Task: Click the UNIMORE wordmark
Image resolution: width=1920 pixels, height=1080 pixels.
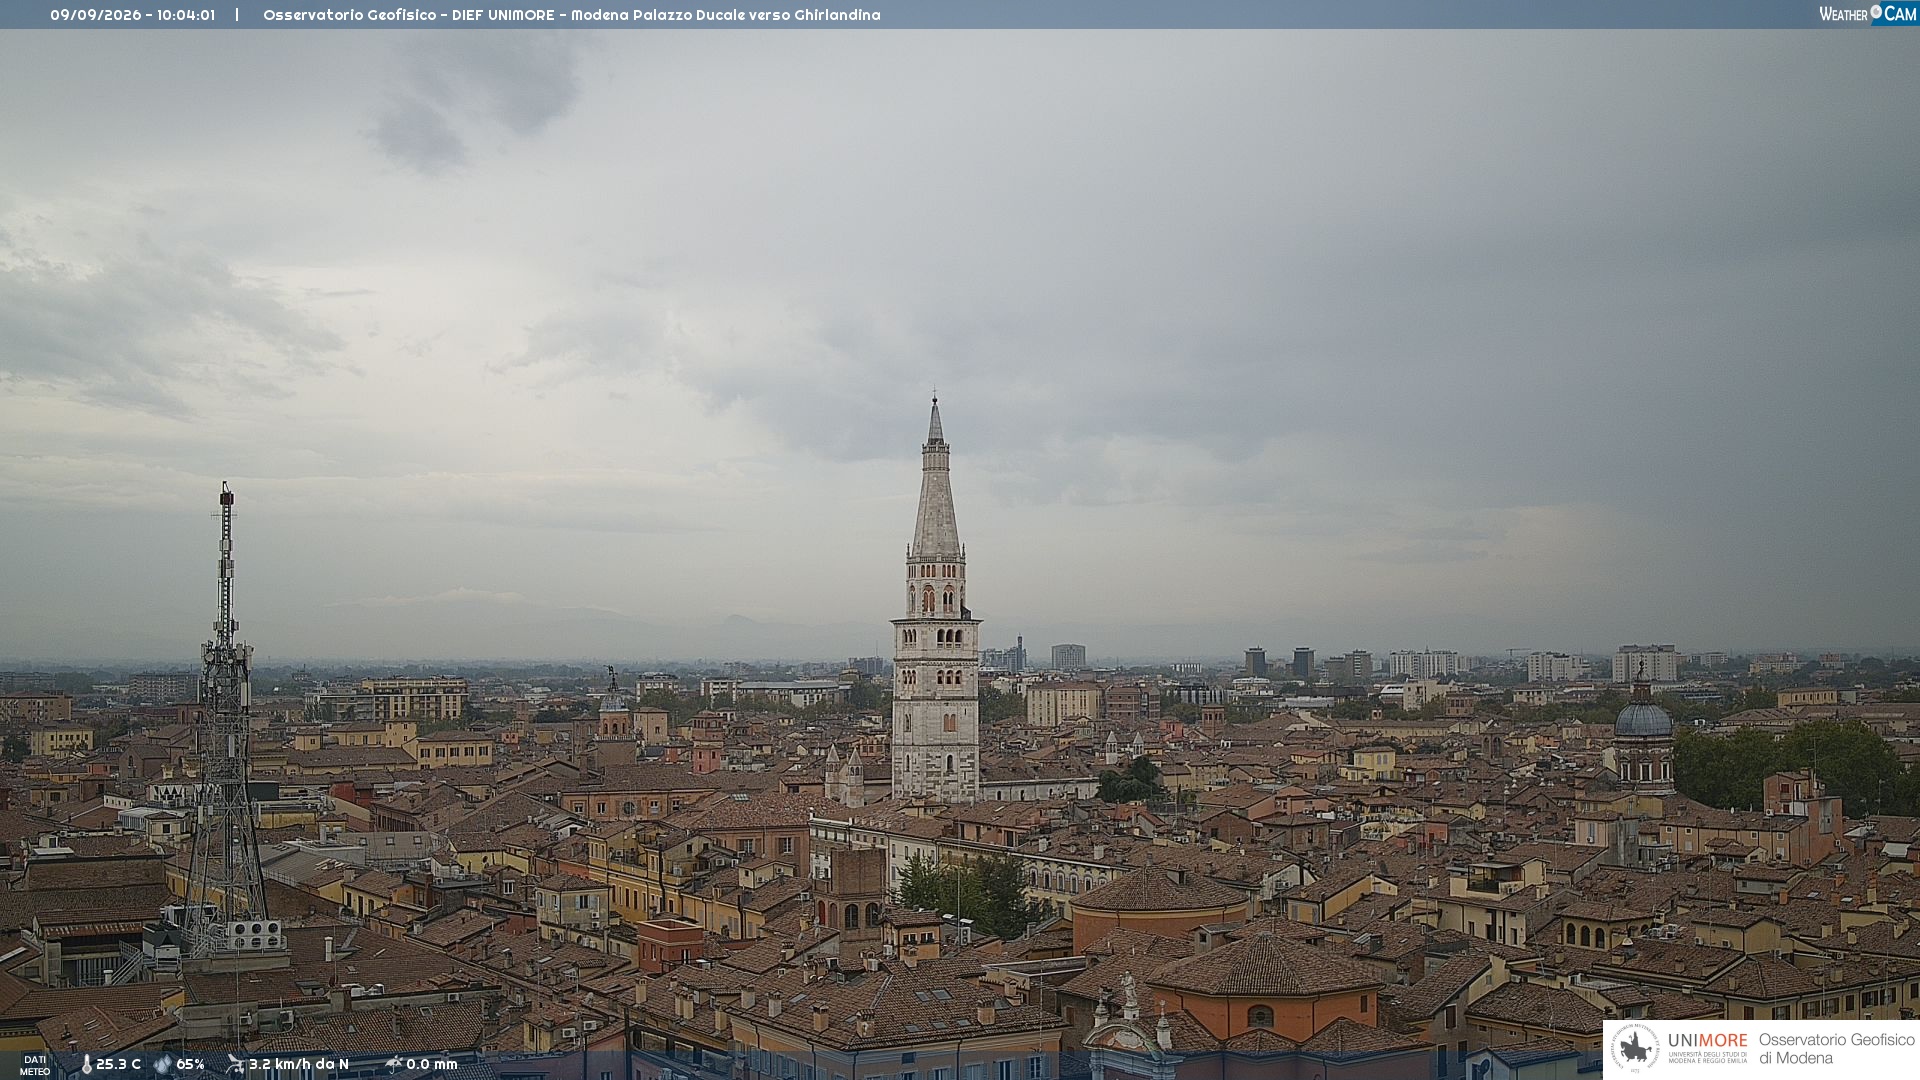Action: pos(1707,1041)
